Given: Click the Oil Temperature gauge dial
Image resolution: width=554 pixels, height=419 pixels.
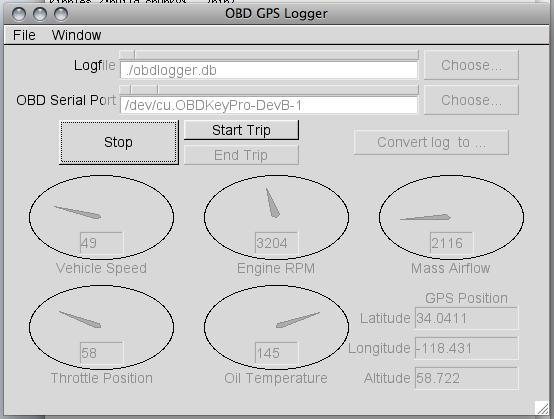Looking at the screenshot, I should pos(276,327).
